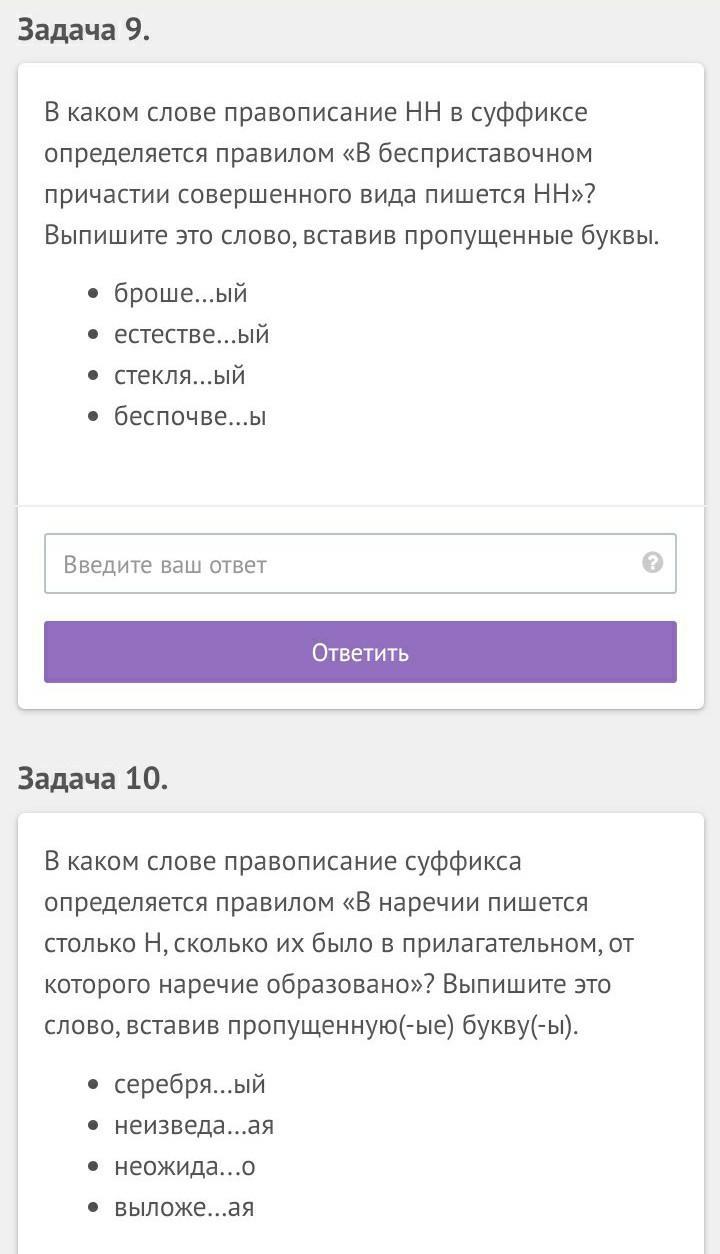Click the word 'естестве...ый'
720x1254 pixels.
click(191, 334)
